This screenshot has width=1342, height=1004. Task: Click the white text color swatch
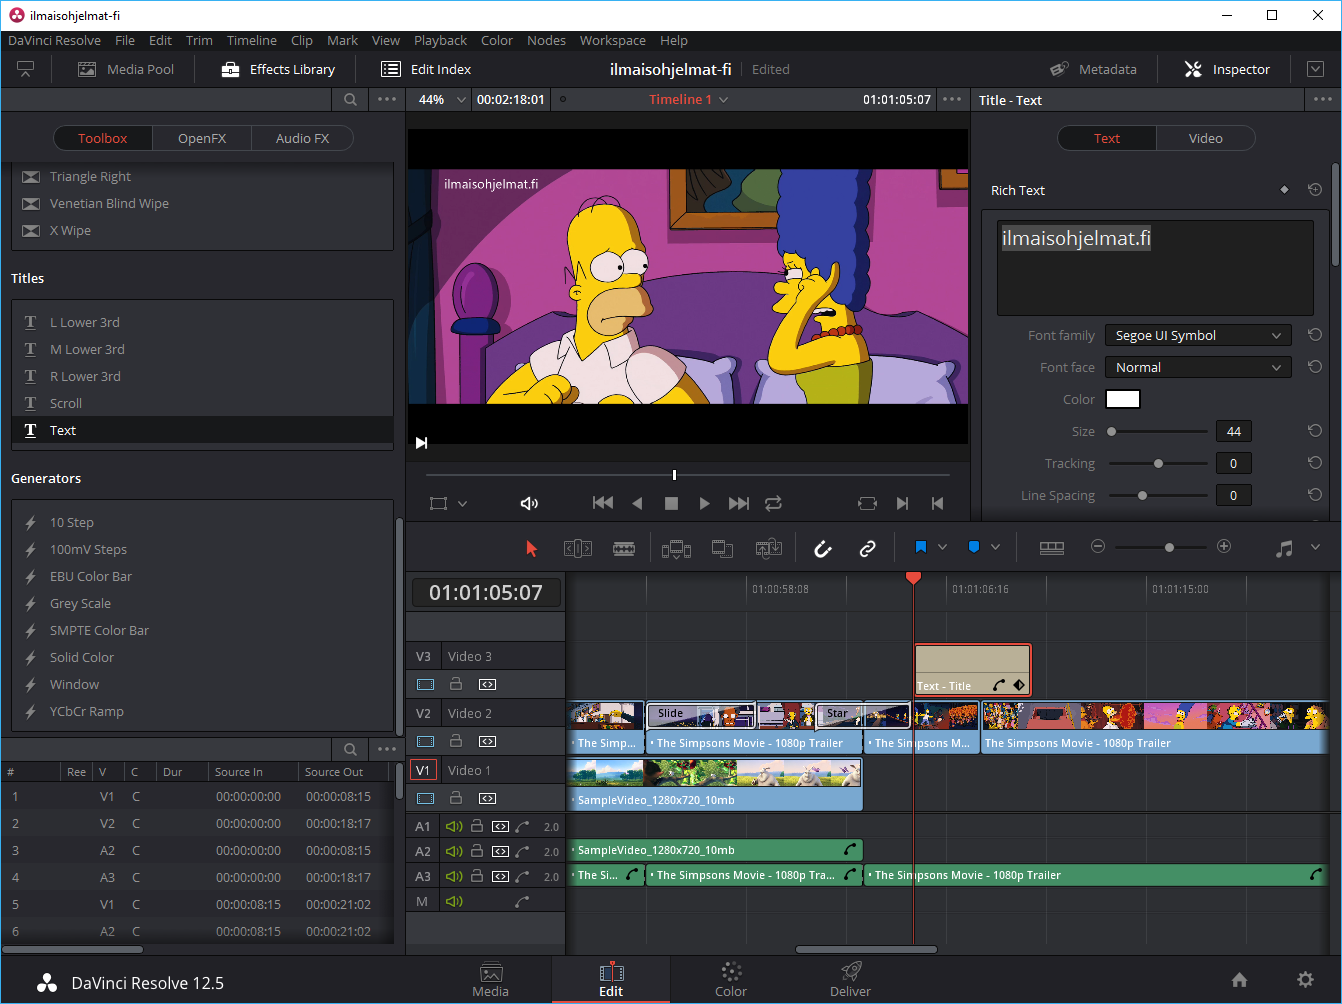[1123, 399]
